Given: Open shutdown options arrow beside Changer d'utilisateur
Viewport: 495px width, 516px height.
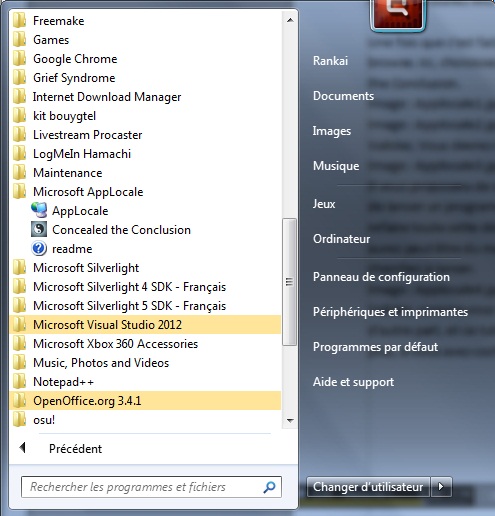Looking at the screenshot, I should click(x=441, y=487).
